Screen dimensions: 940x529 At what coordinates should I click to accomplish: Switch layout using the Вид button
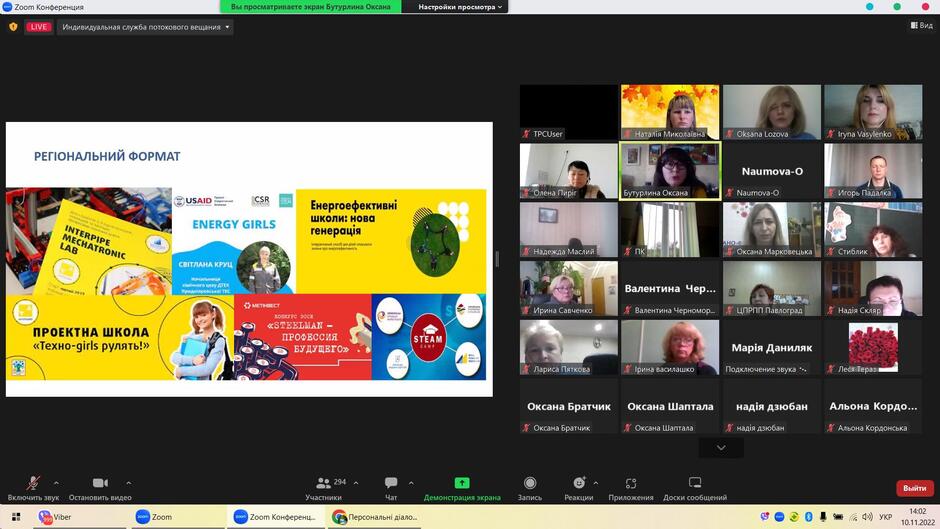[x=921, y=25]
